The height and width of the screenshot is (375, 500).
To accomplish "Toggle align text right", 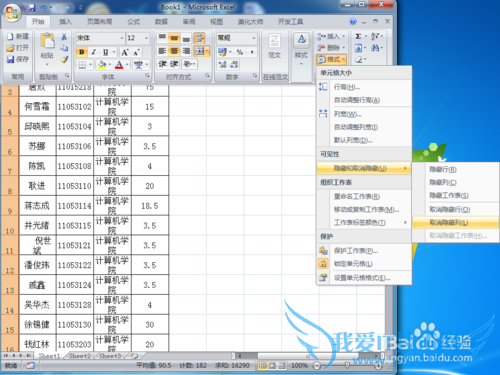I will click(x=186, y=51).
